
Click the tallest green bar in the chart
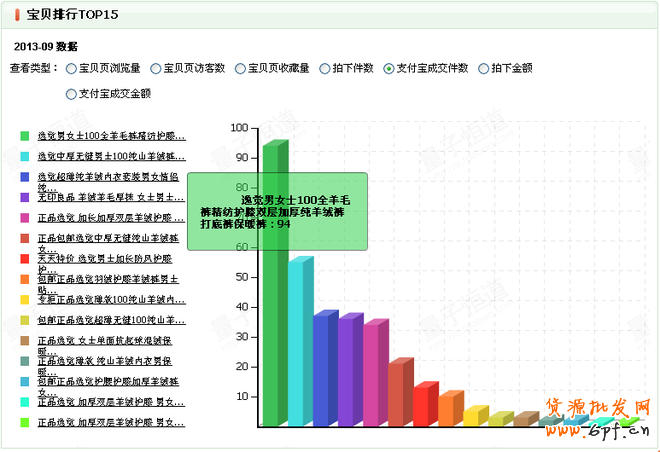272,300
